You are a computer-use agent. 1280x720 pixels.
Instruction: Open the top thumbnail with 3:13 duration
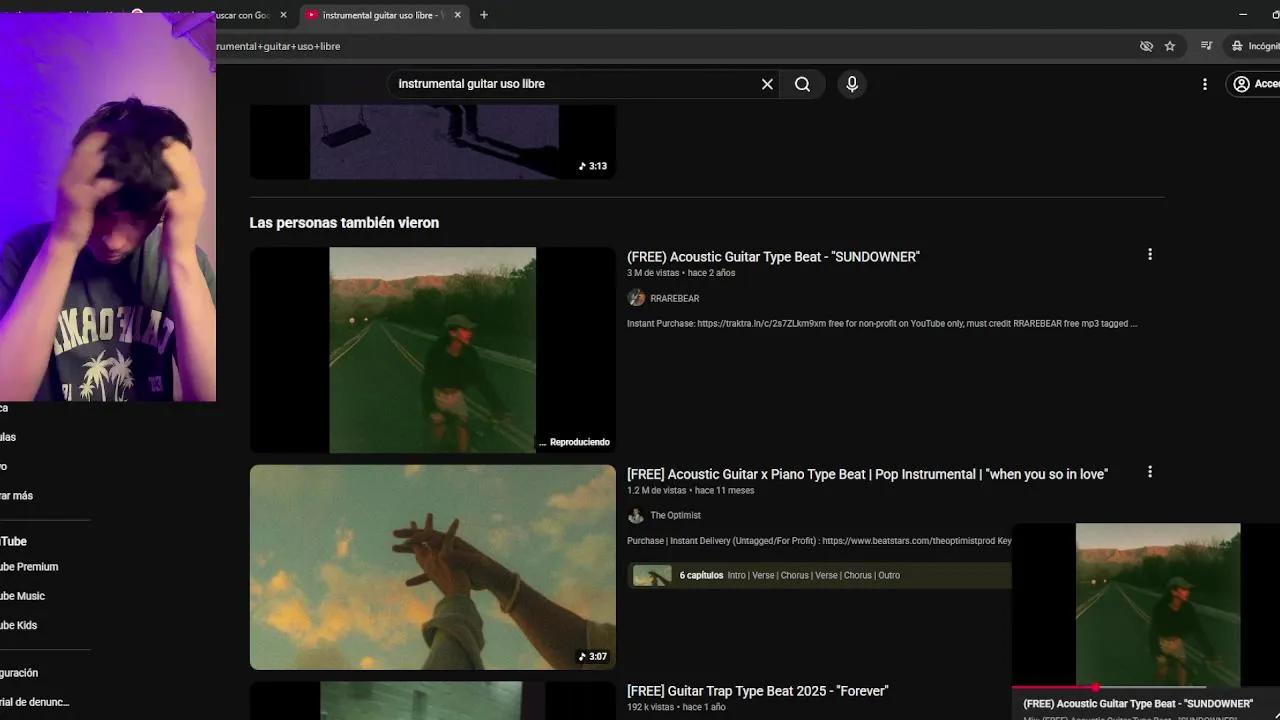tap(432, 142)
